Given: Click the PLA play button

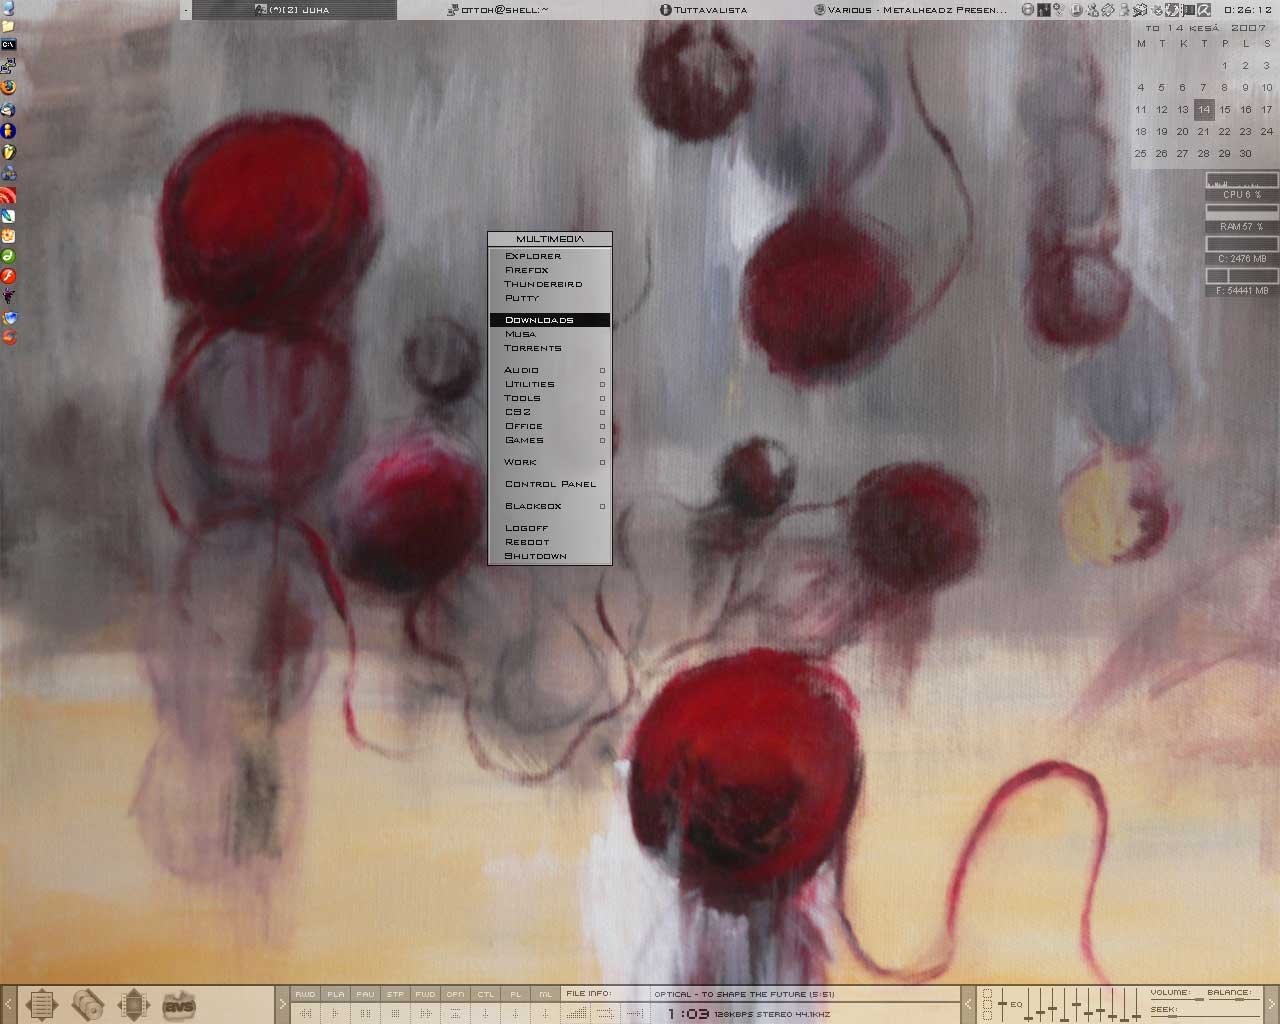Looking at the screenshot, I should (x=336, y=994).
